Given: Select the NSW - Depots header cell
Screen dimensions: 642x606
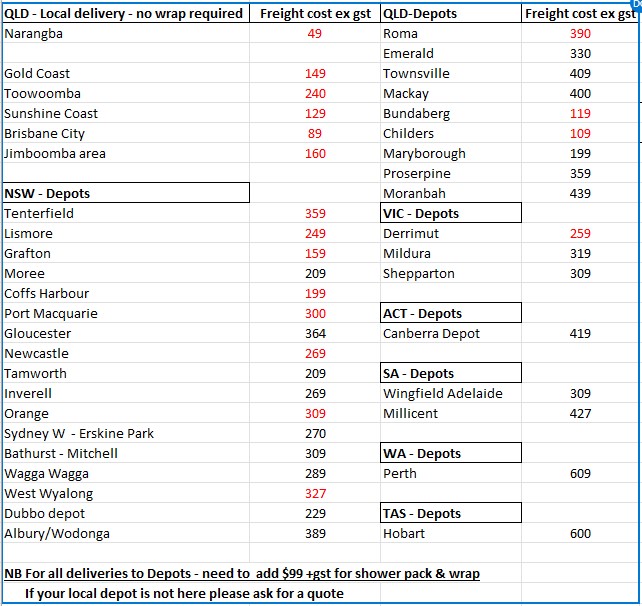Looking at the screenshot, I should (126, 193).
